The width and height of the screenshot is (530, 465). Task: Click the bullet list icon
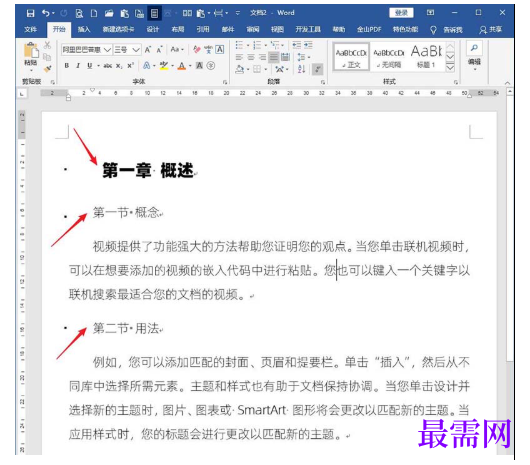click(x=239, y=45)
